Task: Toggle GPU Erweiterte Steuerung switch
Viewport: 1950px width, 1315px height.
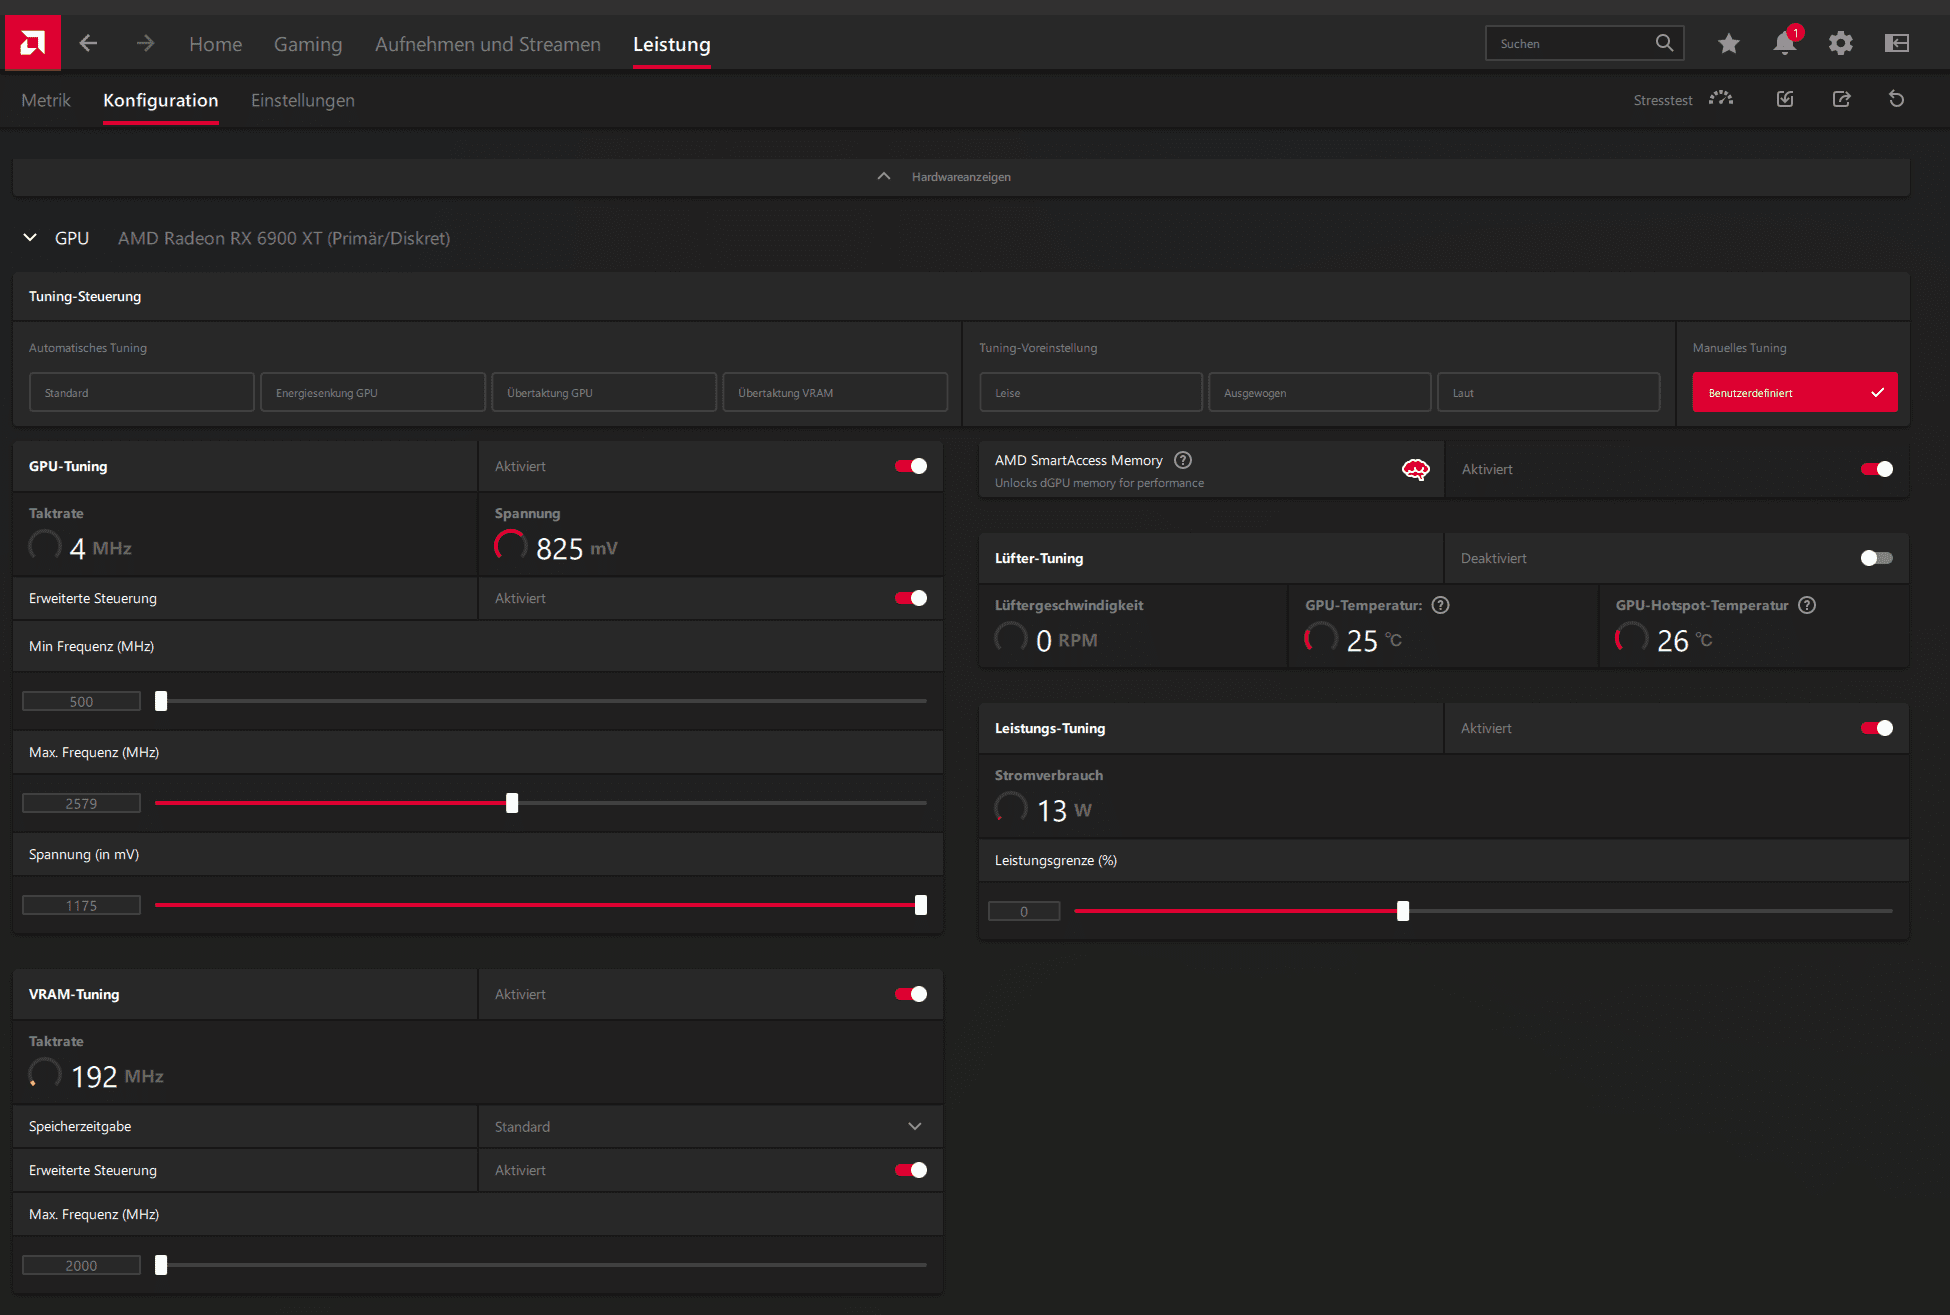Action: [x=911, y=598]
